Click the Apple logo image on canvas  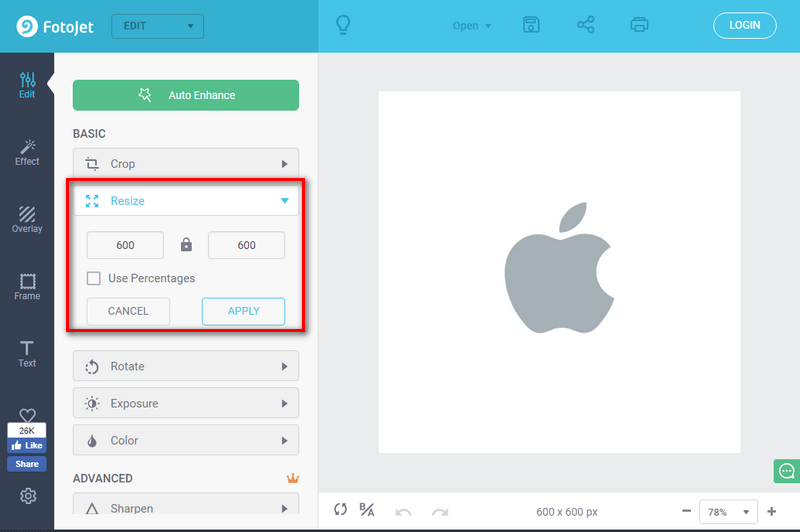point(559,268)
